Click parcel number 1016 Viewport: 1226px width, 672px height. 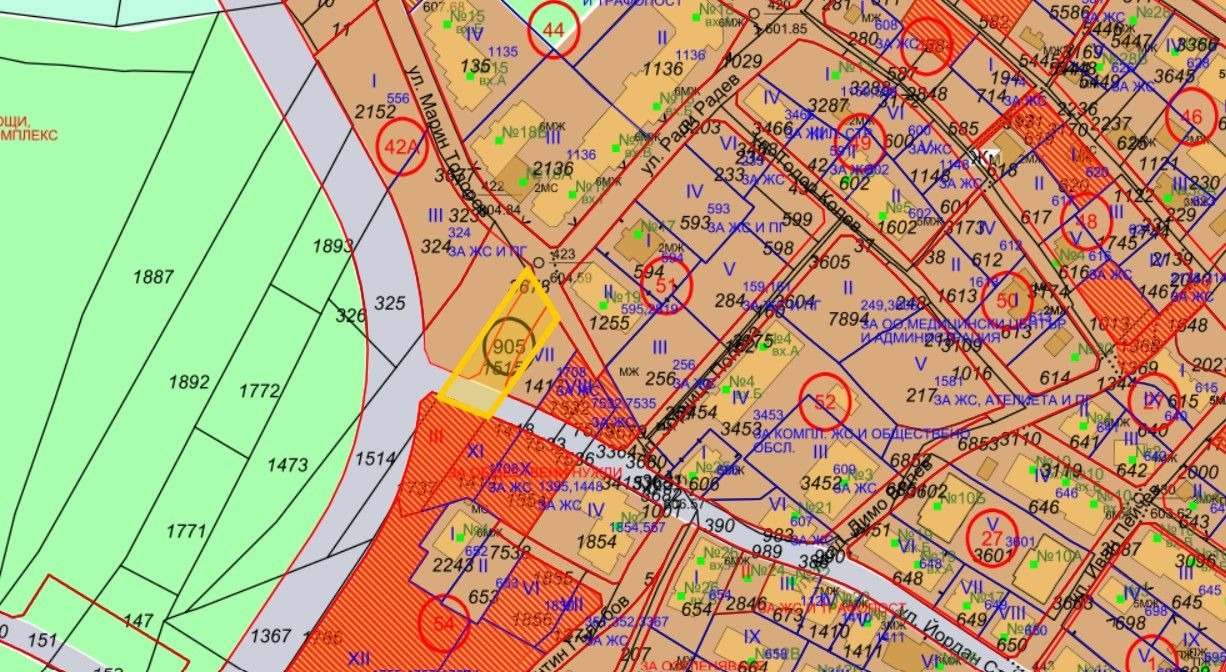(x=970, y=374)
